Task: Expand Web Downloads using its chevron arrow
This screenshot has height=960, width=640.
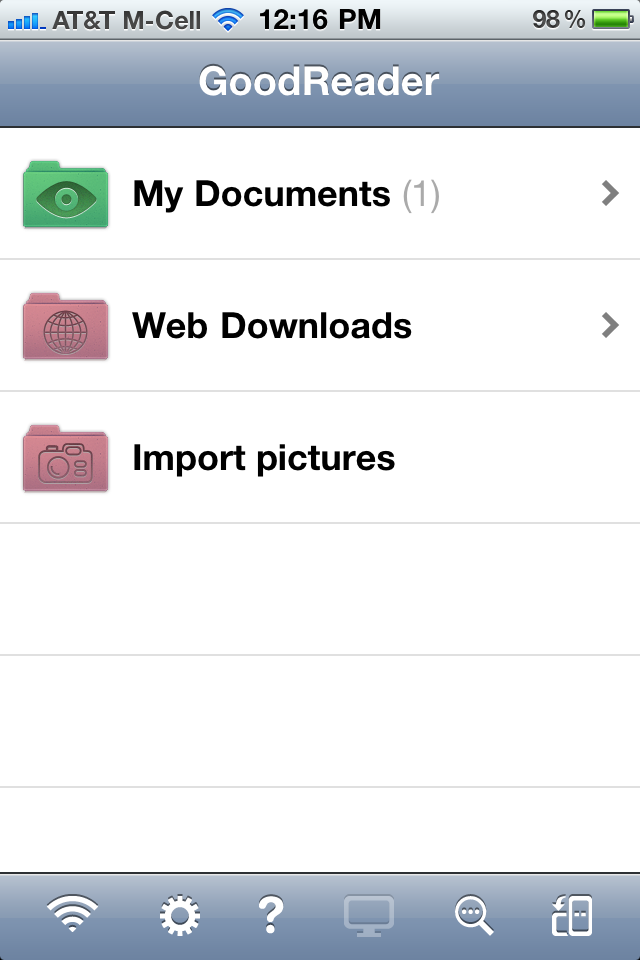Action: pos(610,326)
